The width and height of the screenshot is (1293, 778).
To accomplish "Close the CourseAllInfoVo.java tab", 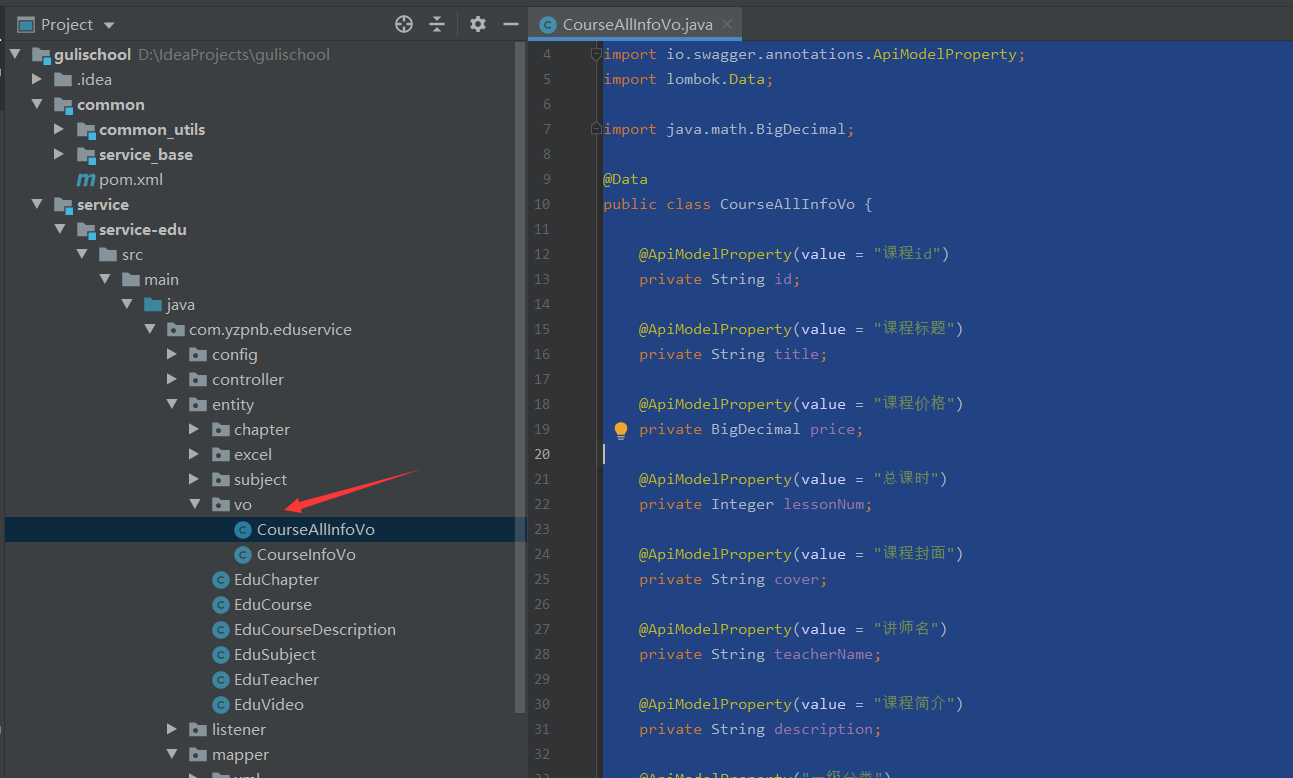I will point(727,24).
